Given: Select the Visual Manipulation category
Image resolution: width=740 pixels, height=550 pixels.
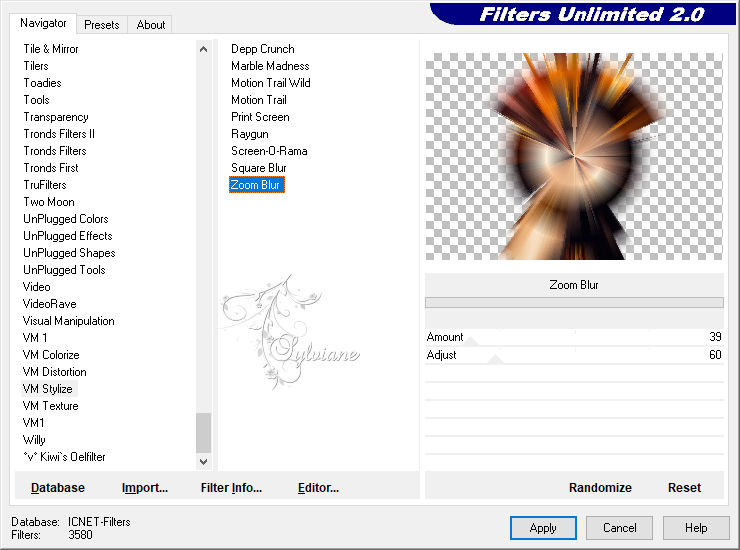Looking at the screenshot, I should pyautogui.click(x=68, y=321).
